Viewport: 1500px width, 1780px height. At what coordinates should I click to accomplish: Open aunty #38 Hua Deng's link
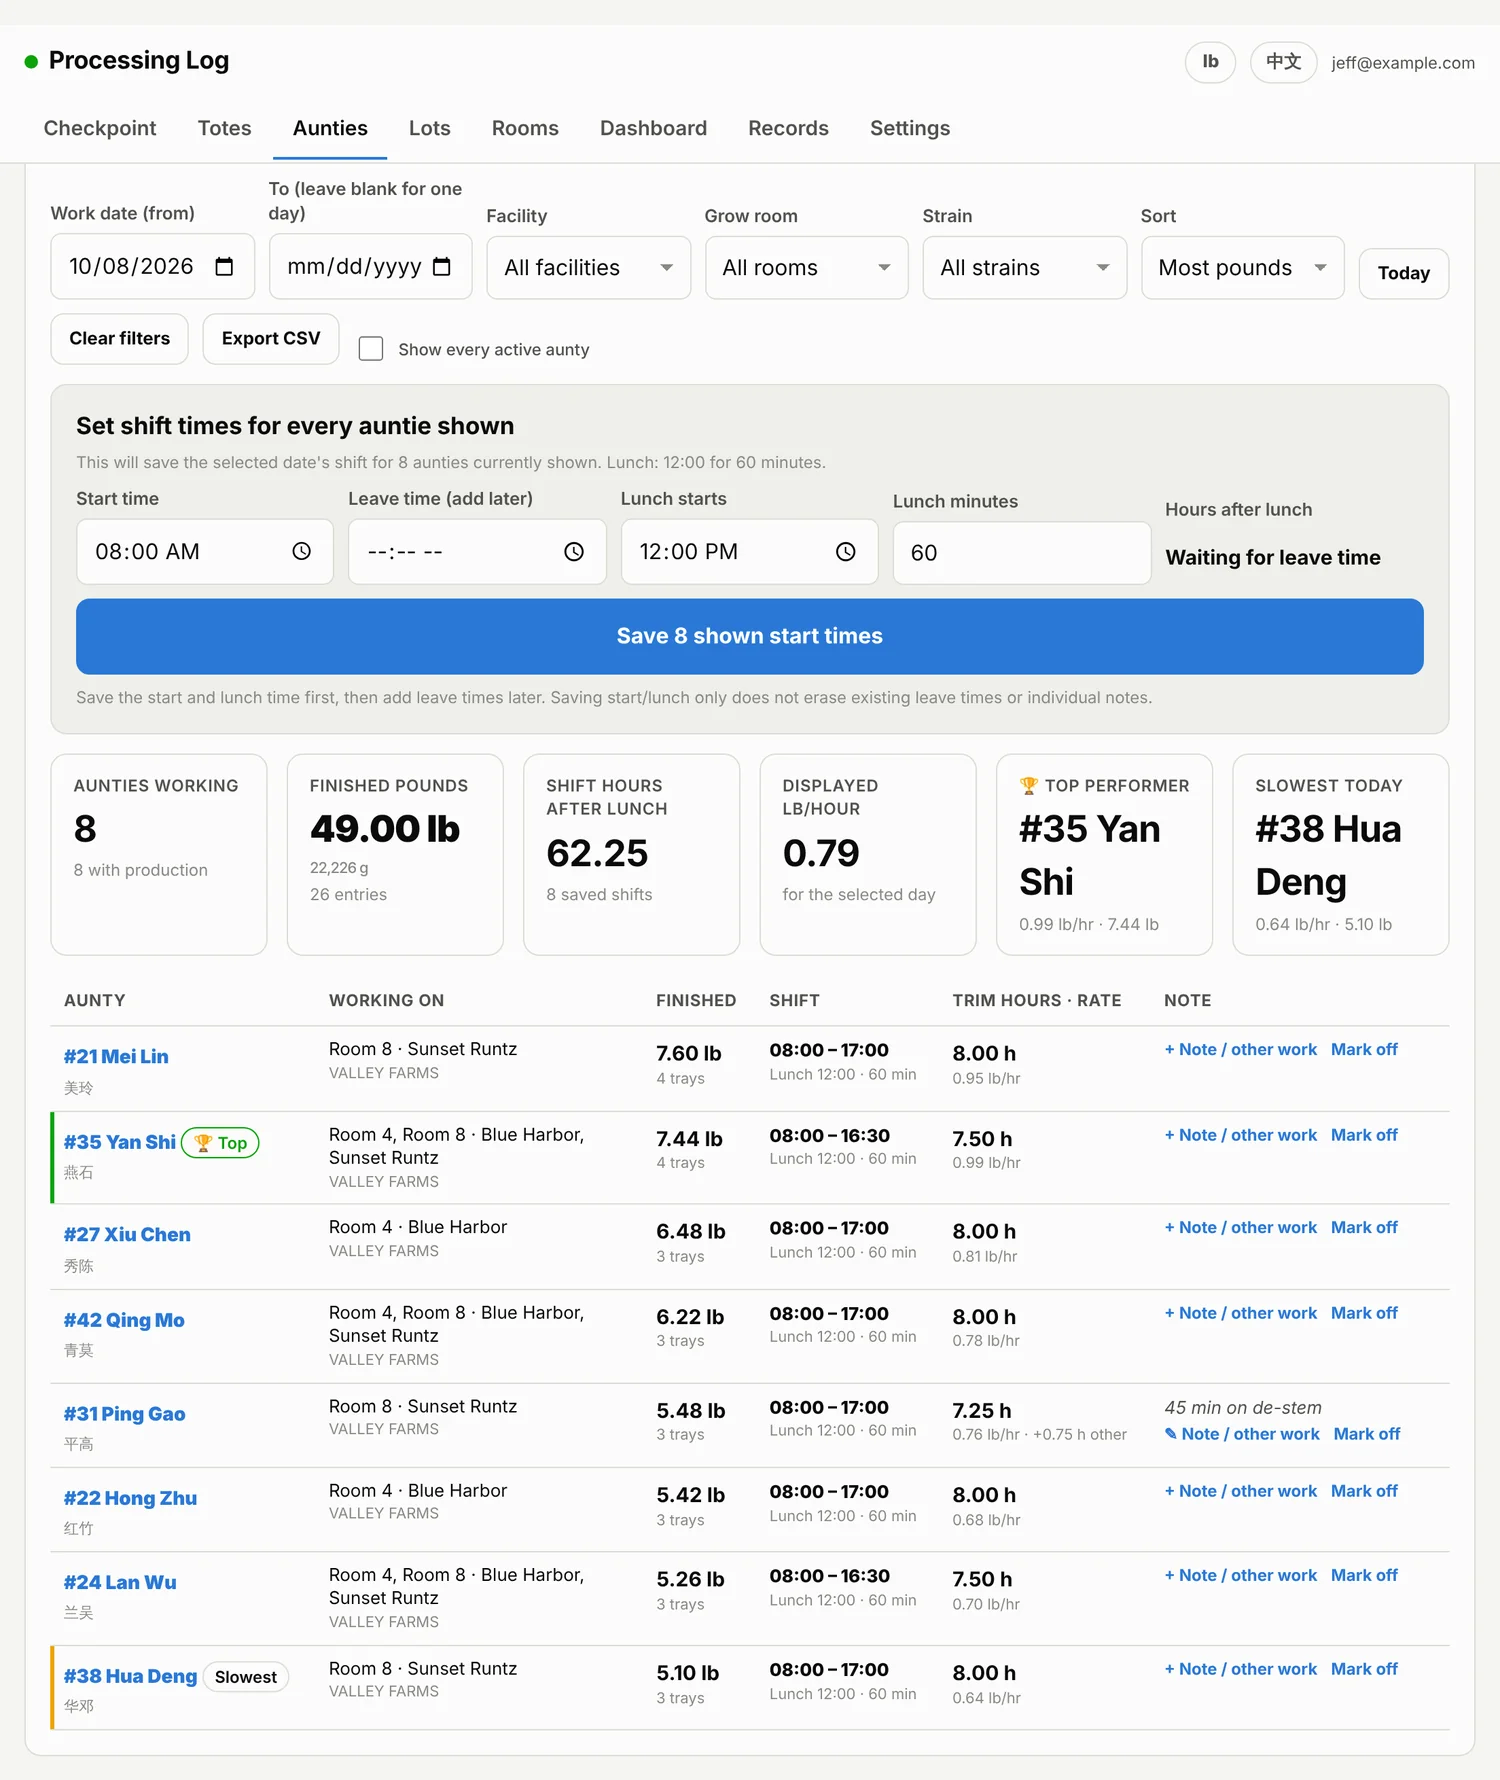click(x=131, y=1676)
